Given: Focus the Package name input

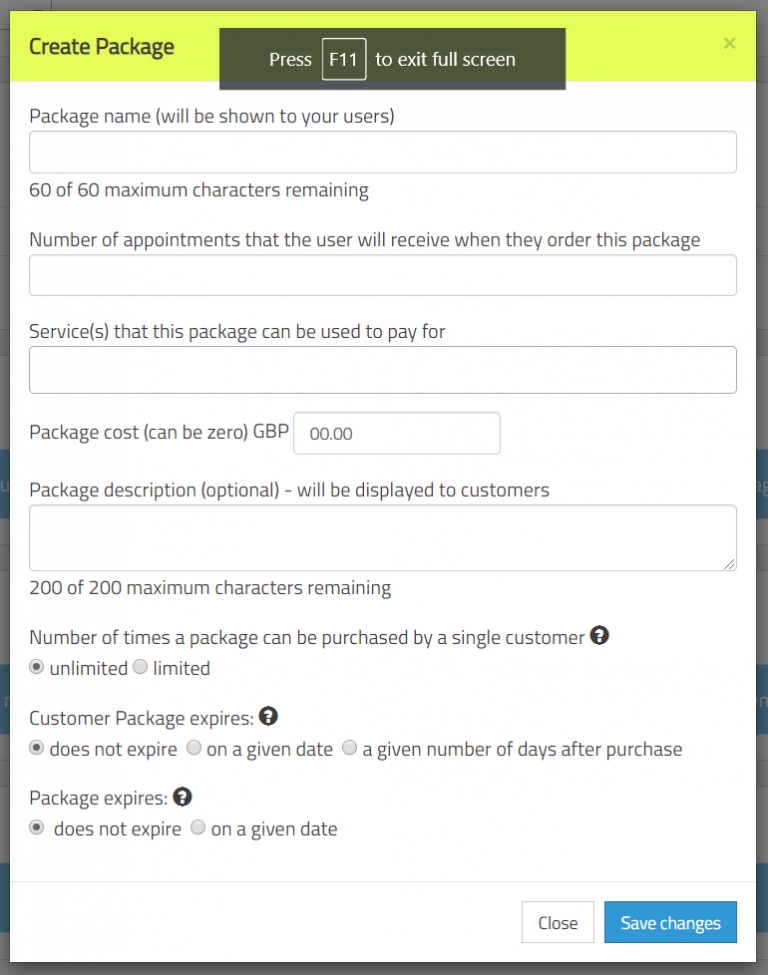Looking at the screenshot, I should pyautogui.click(x=383, y=152).
